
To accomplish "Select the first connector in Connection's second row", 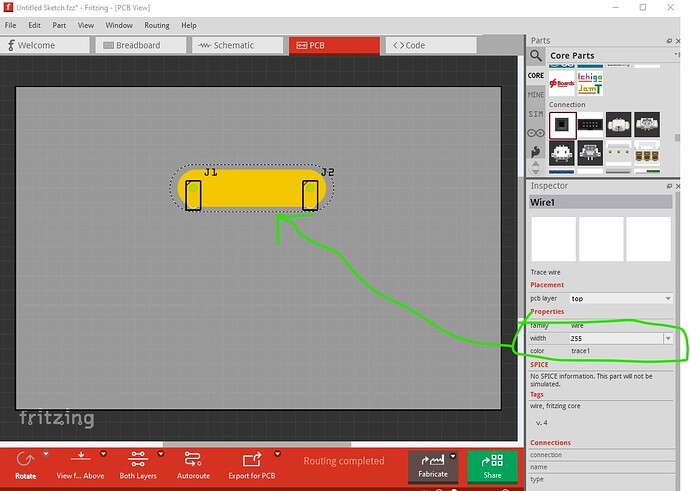I will coord(562,153).
